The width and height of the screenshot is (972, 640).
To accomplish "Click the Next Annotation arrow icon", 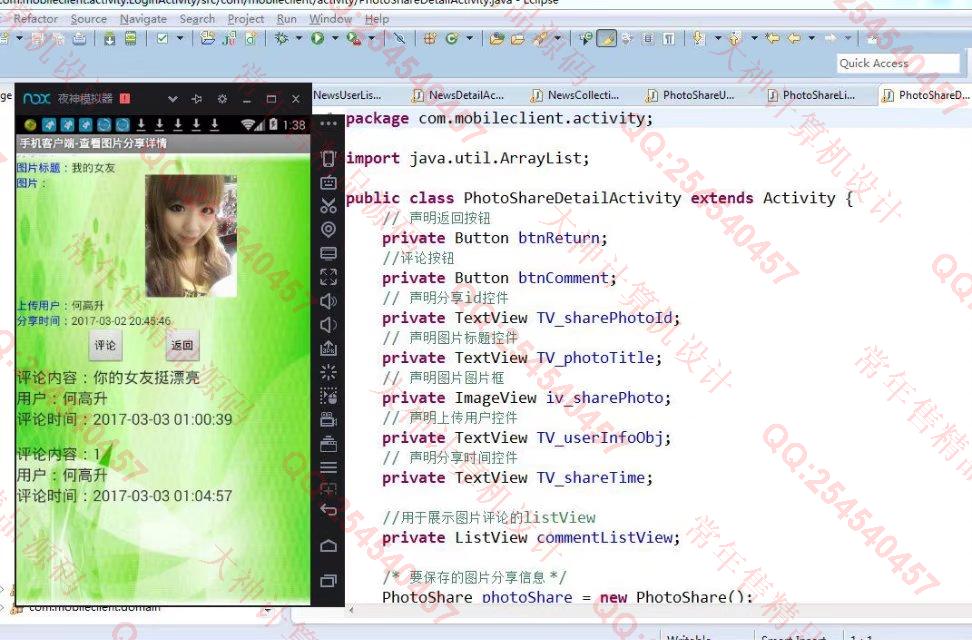I will point(699,39).
